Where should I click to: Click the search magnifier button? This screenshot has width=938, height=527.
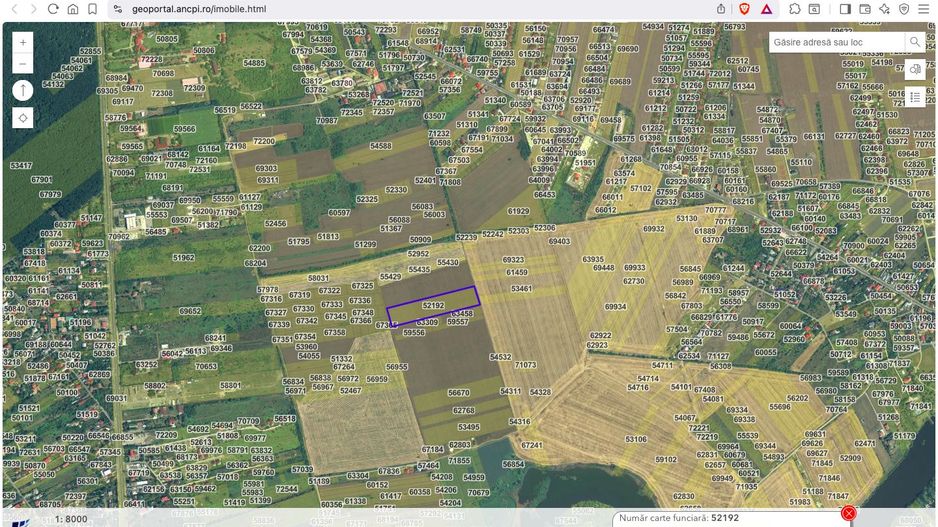pyautogui.click(x=914, y=42)
